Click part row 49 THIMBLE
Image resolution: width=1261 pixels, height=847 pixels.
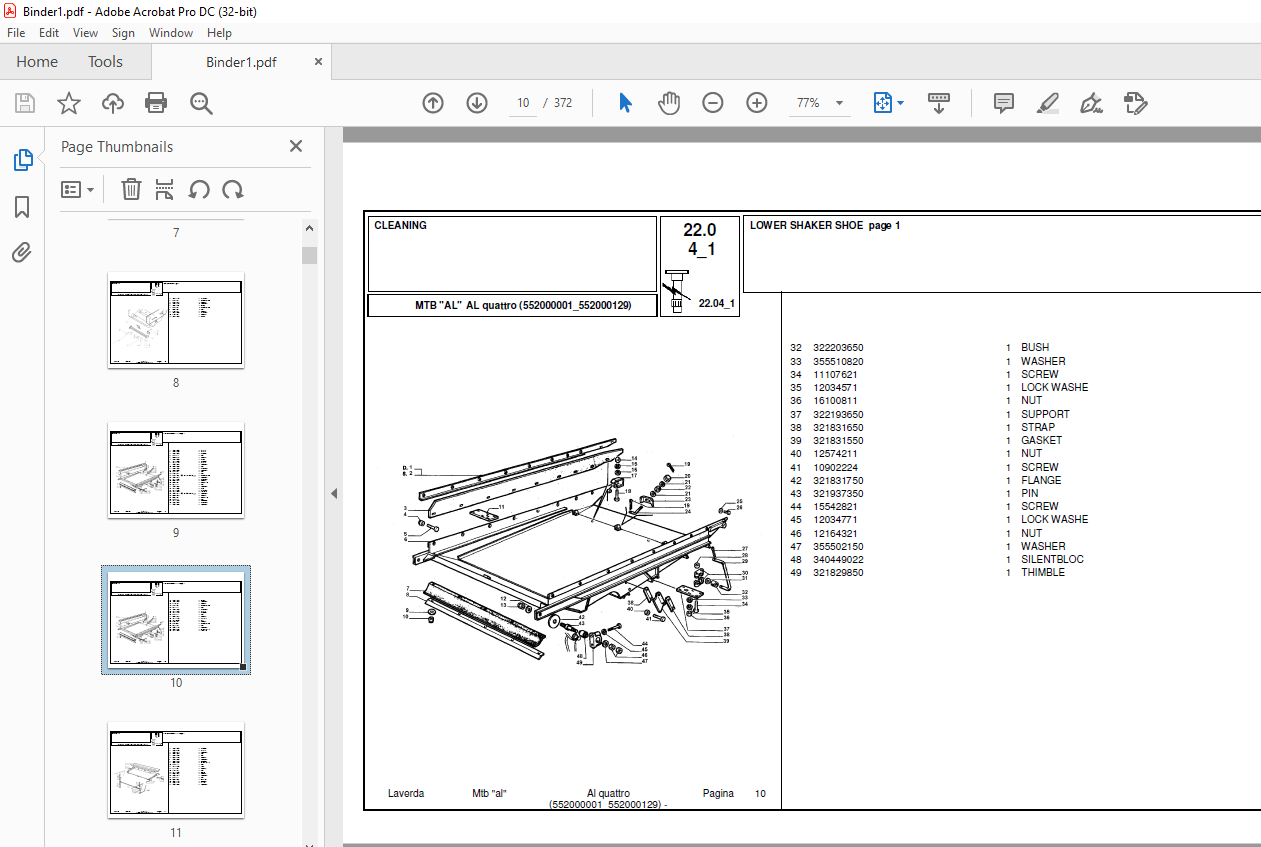coord(928,572)
